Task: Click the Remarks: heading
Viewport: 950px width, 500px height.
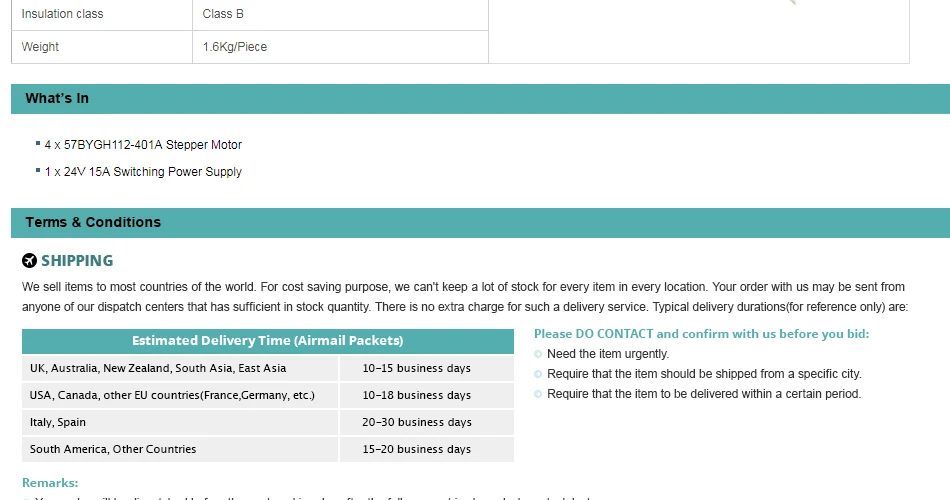Action: pos(50,483)
